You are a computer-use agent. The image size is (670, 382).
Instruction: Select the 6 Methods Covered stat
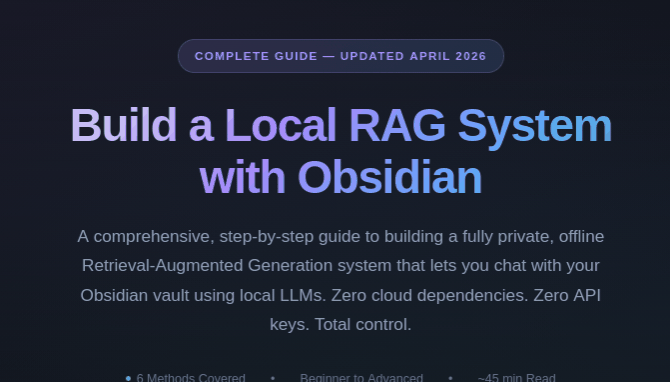191,378
